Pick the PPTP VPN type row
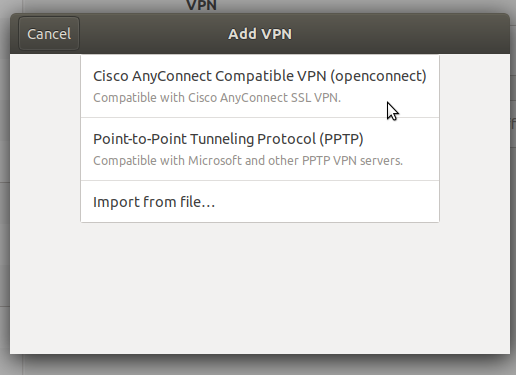The width and height of the screenshot is (516, 375). 260,149
